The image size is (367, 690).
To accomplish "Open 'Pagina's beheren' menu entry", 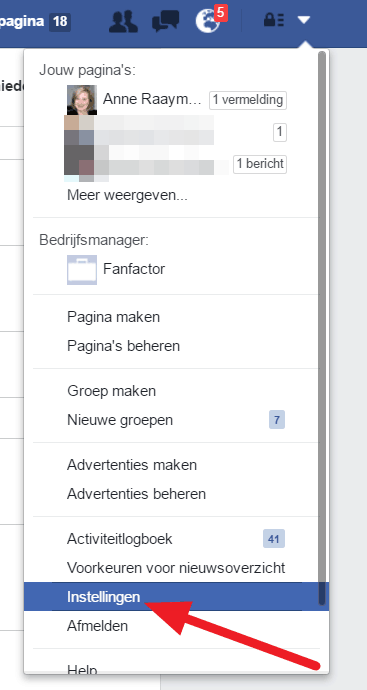I will click(x=123, y=346).
